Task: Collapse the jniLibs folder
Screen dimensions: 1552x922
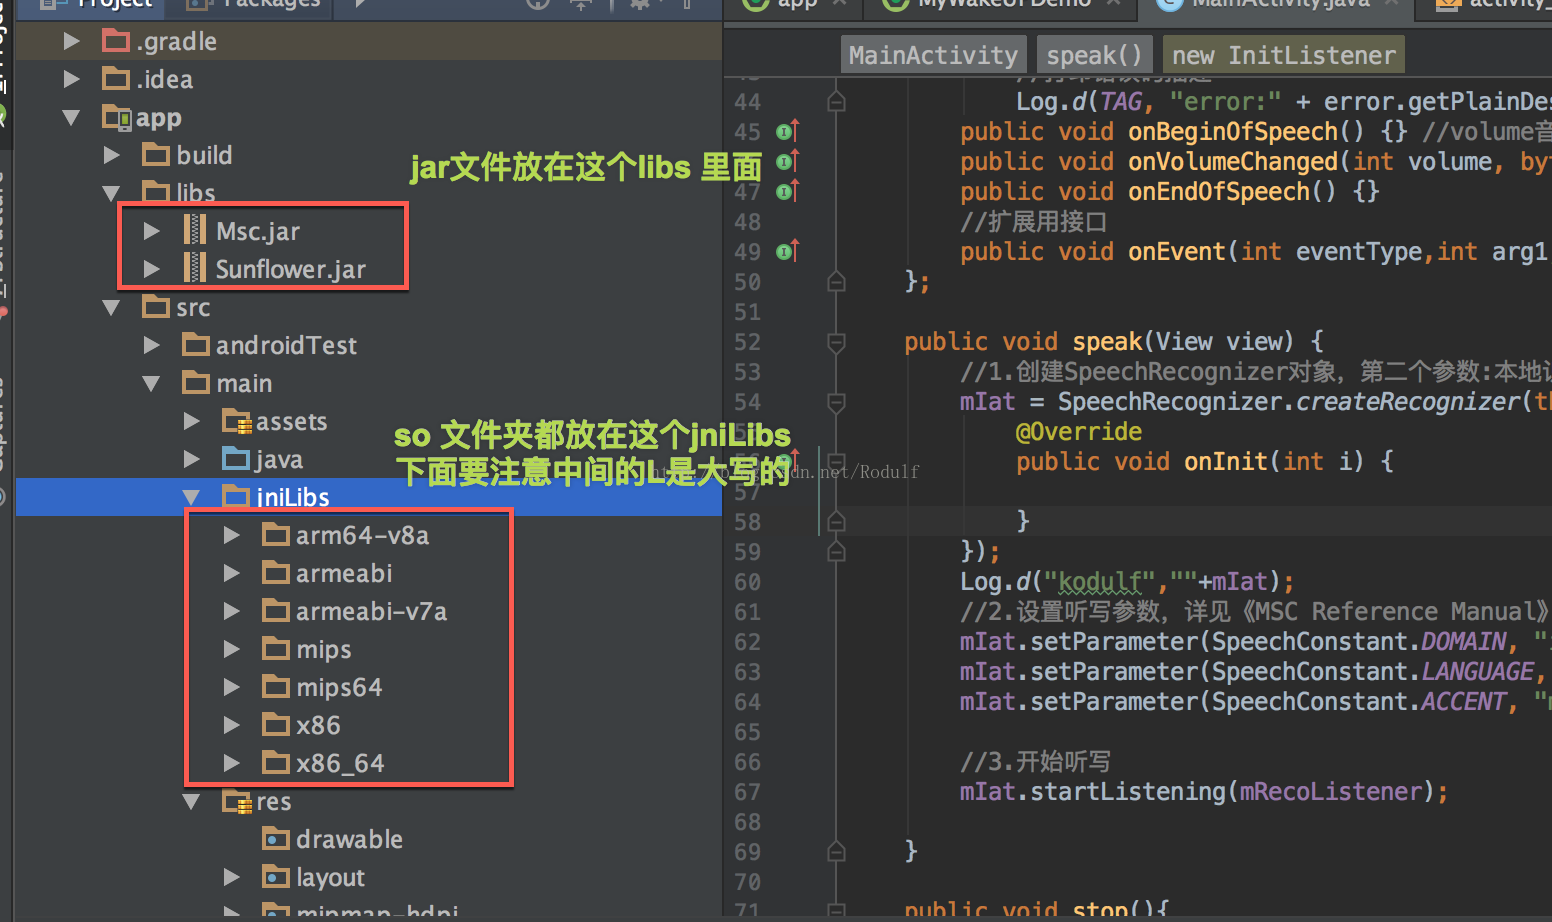Action: (191, 497)
